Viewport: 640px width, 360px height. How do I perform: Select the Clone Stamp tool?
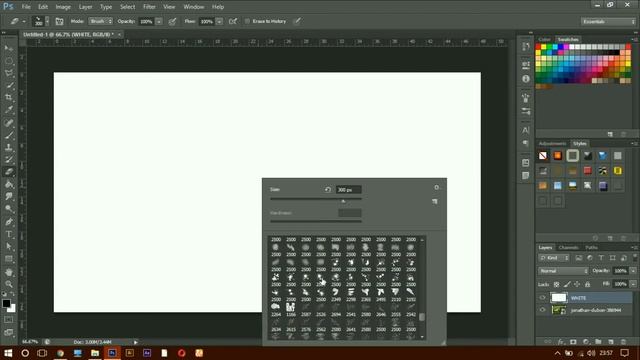point(9,147)
